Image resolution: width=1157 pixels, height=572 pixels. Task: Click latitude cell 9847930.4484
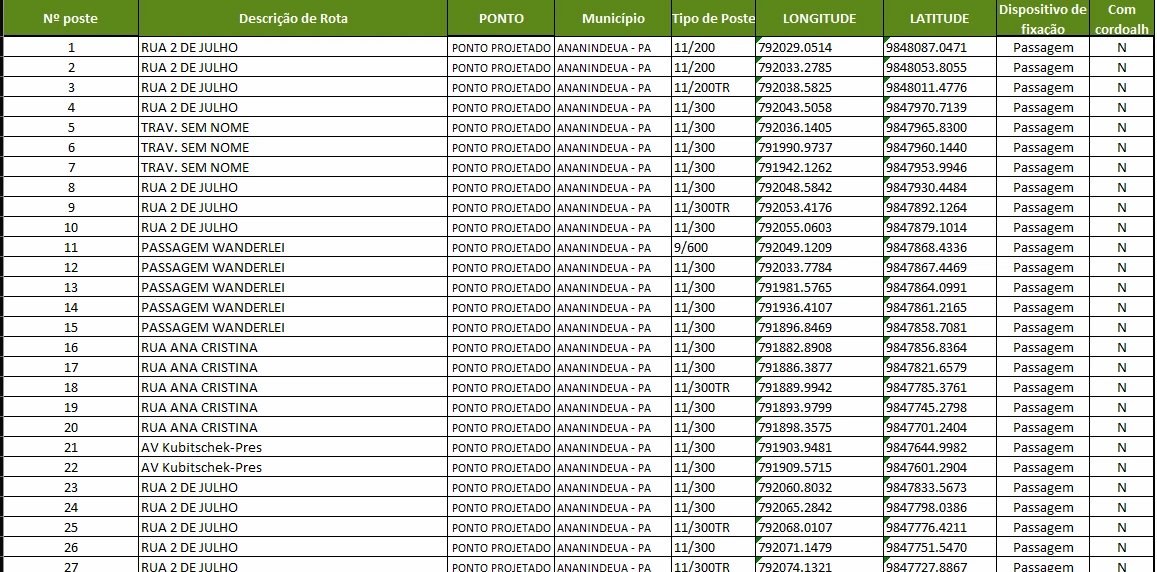pos(939,187)
